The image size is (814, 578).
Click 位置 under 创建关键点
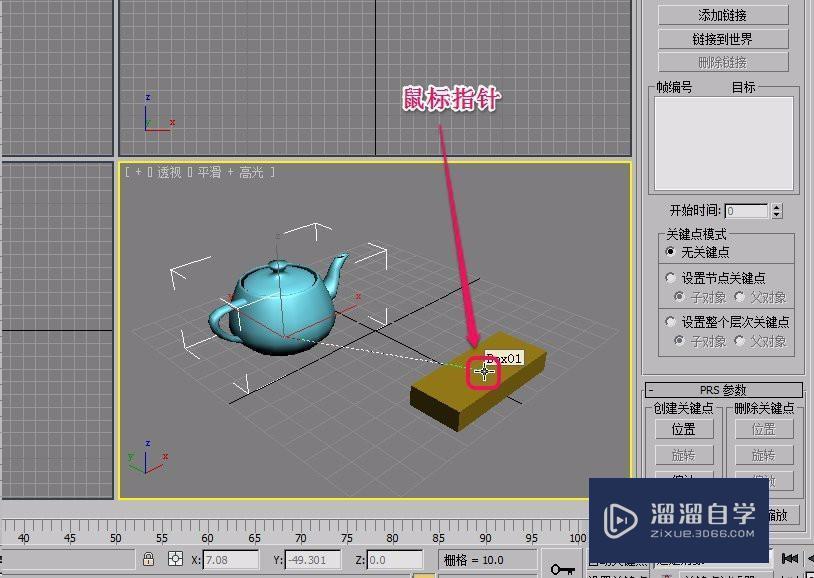(x=685, y=428)
